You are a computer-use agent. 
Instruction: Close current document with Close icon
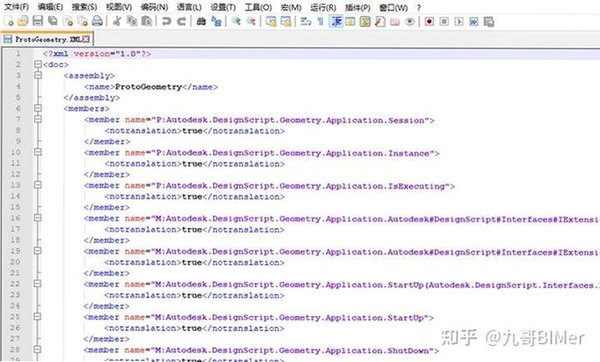pyautogui.click(x=68, y=21)
